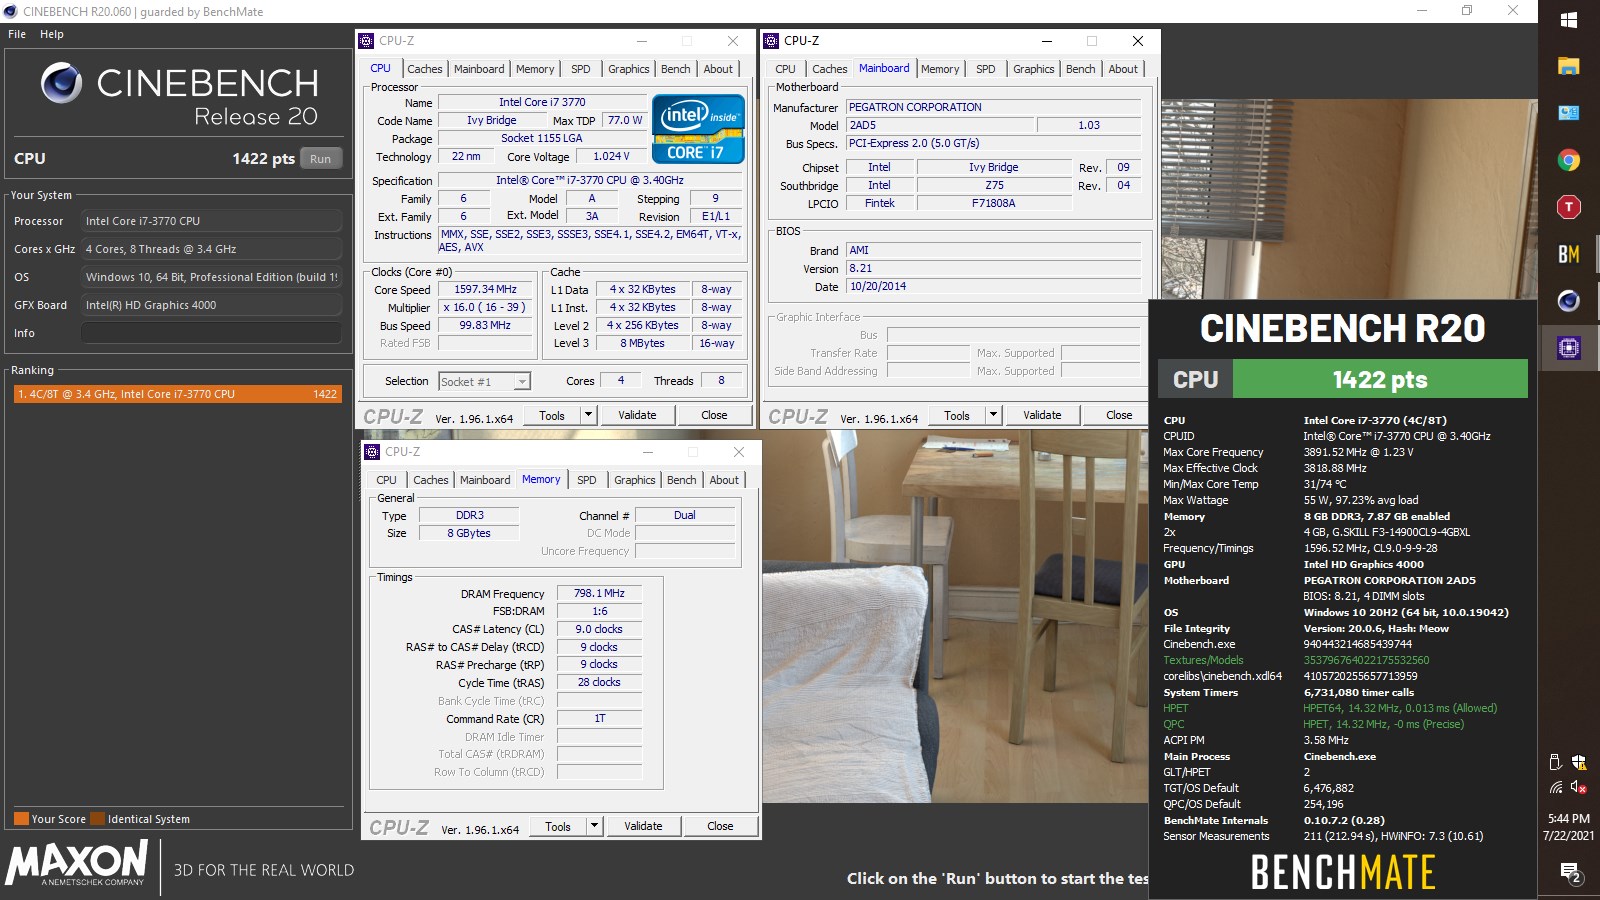Click the Multiplier x 16.0 value
The height and width of the screenshot is (900, 1600).
tap(485, 307)
